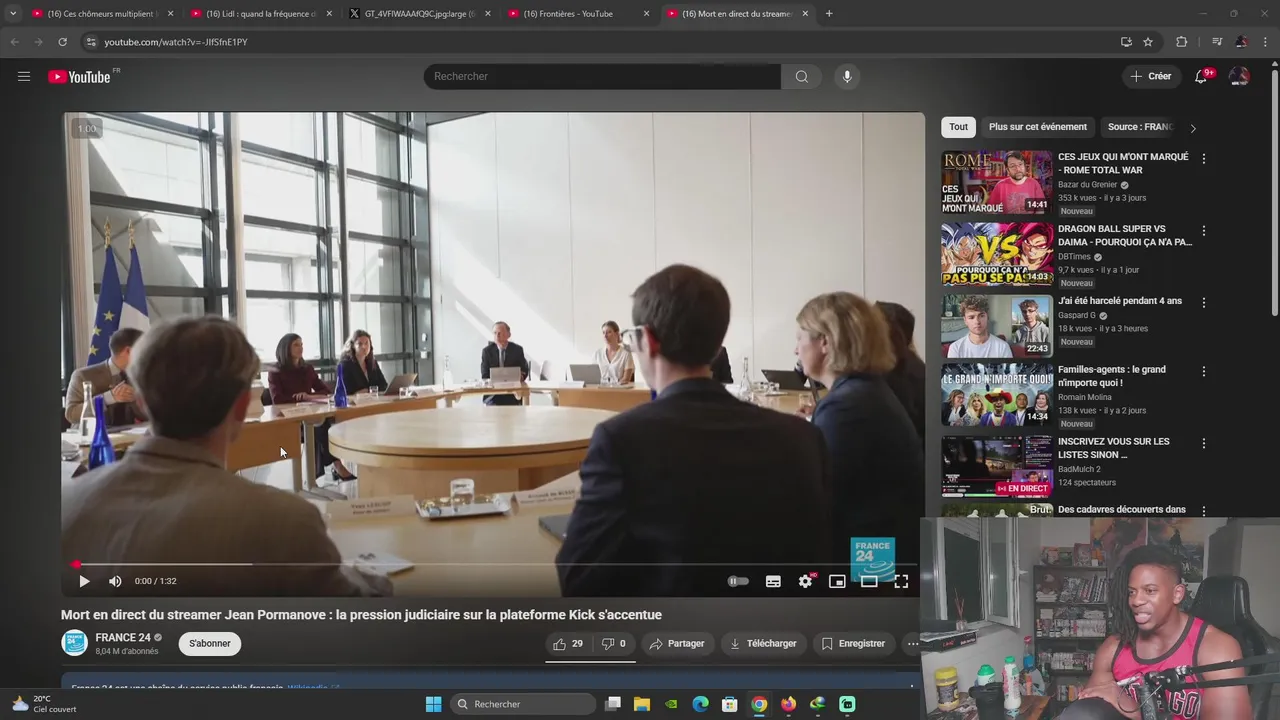Screen dimensions: 1280x720
Task: Open Chrome media controls icon
Action: (1217, 42)
